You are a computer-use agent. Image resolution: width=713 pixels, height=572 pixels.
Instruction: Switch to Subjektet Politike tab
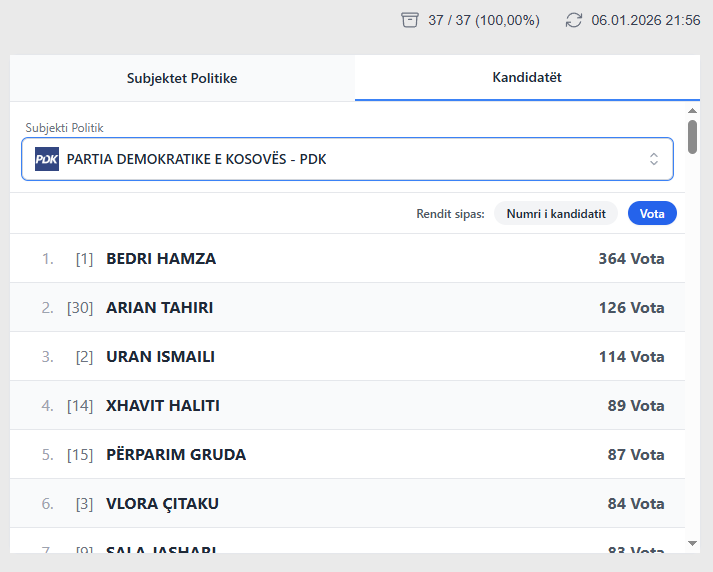(x=182, y=78)
